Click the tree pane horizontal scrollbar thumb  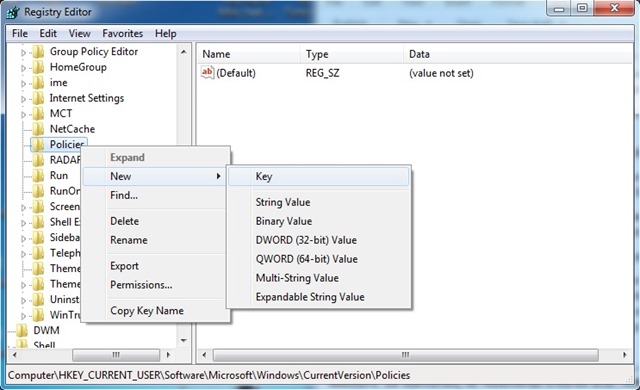pyautogui.click(x=116, y=355)
